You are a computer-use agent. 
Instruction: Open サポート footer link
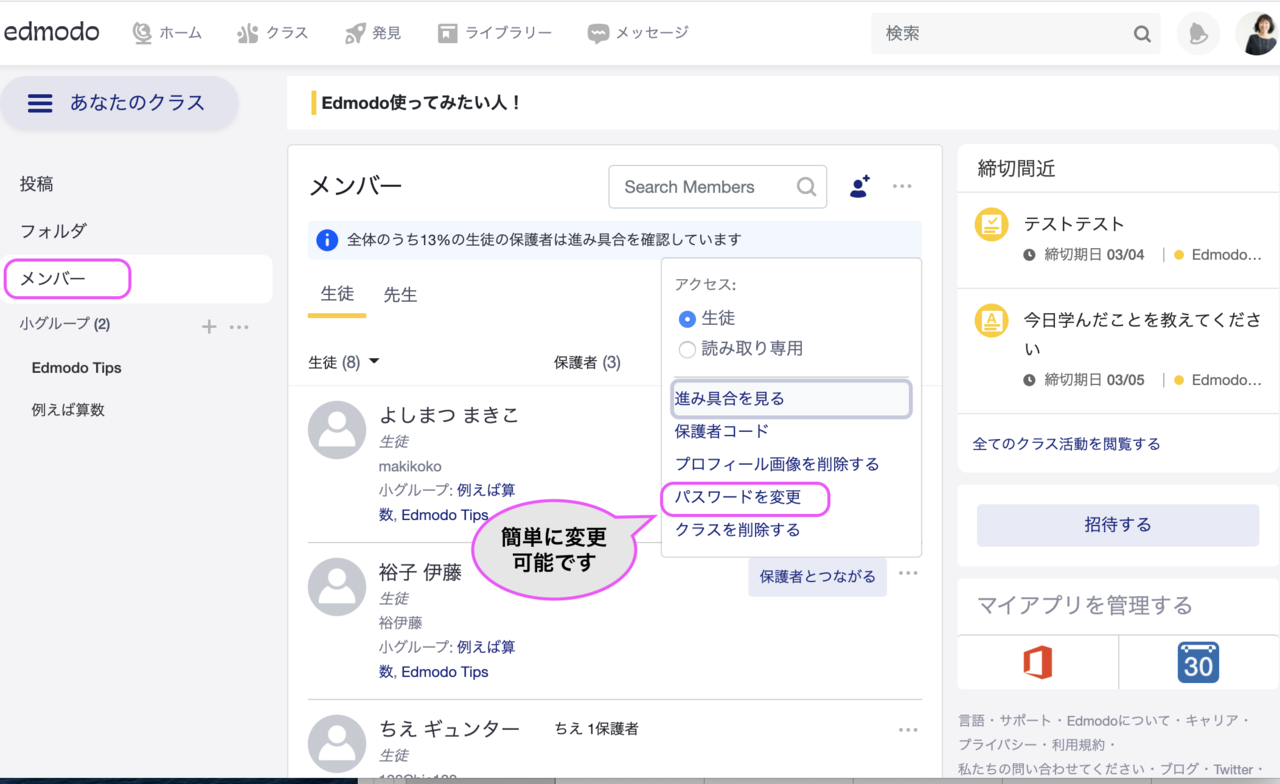point(1025,720)
